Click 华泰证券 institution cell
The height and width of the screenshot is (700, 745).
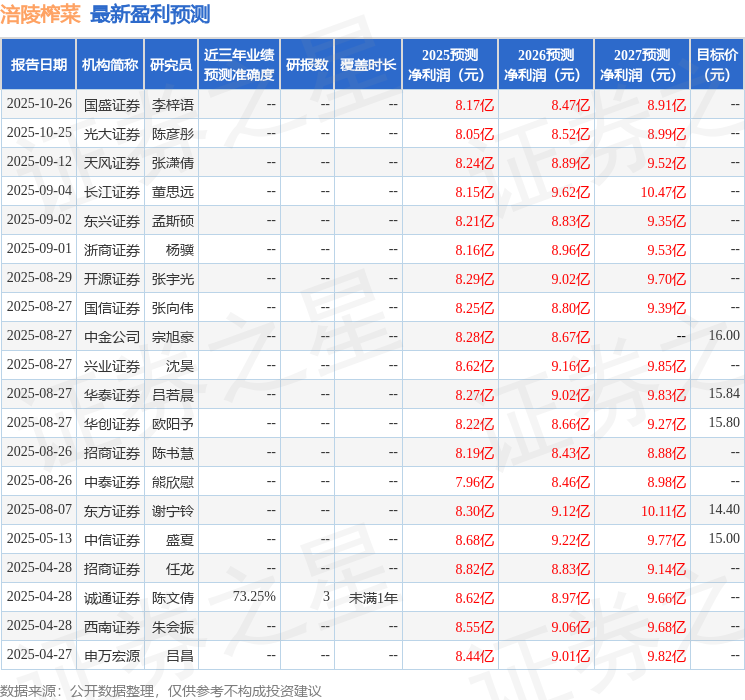(x=112, y=395)
